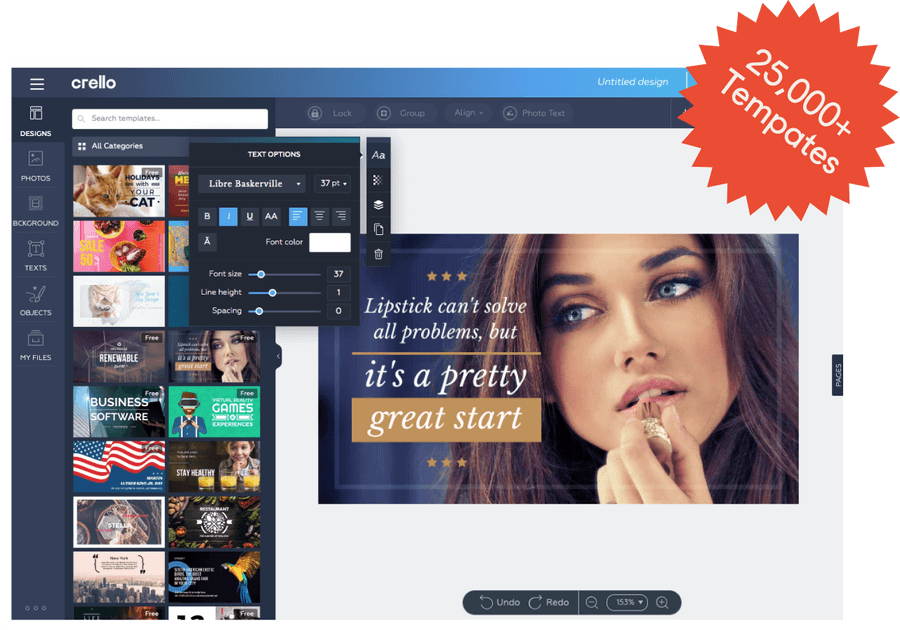Switch to the Photos sidebar tab
900x630 pixels.
click(36, 166)
